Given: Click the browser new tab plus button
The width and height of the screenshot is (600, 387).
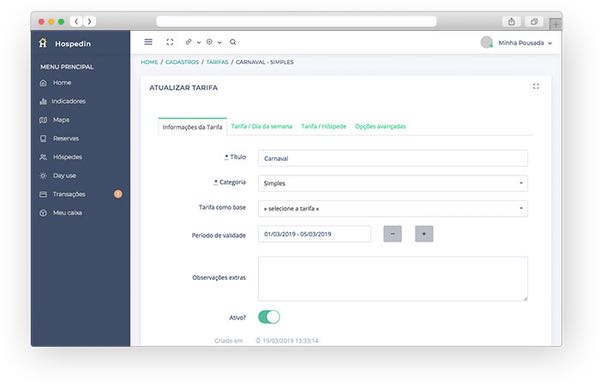Looking at the screenshot, I should (555, 24).
